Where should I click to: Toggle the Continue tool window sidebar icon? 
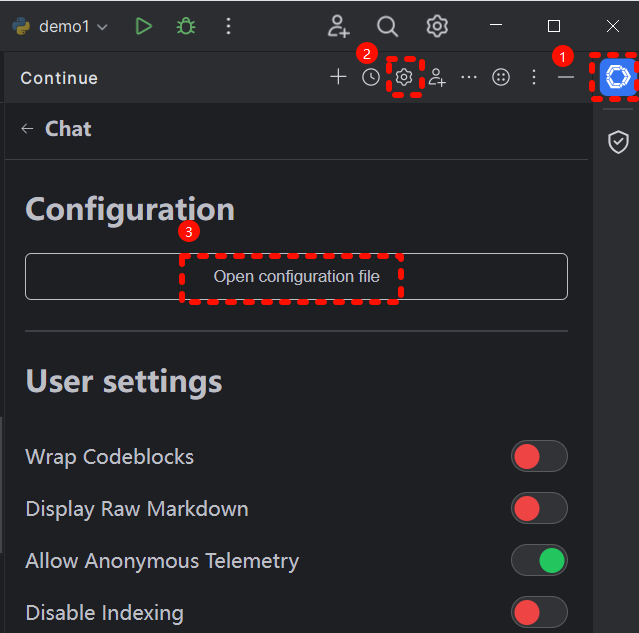tap(617, 77)
